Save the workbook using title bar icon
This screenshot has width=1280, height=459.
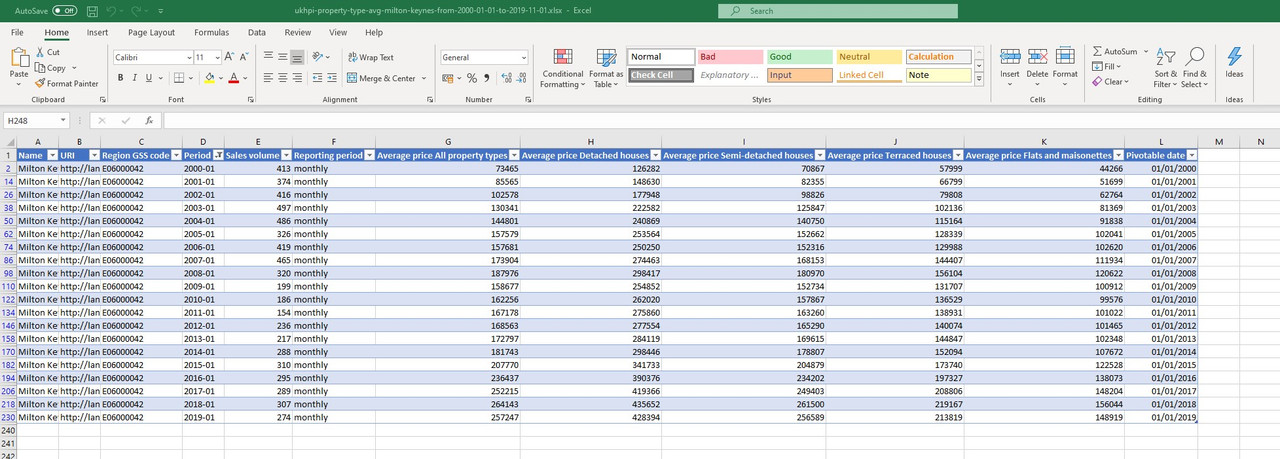point(92,10)
